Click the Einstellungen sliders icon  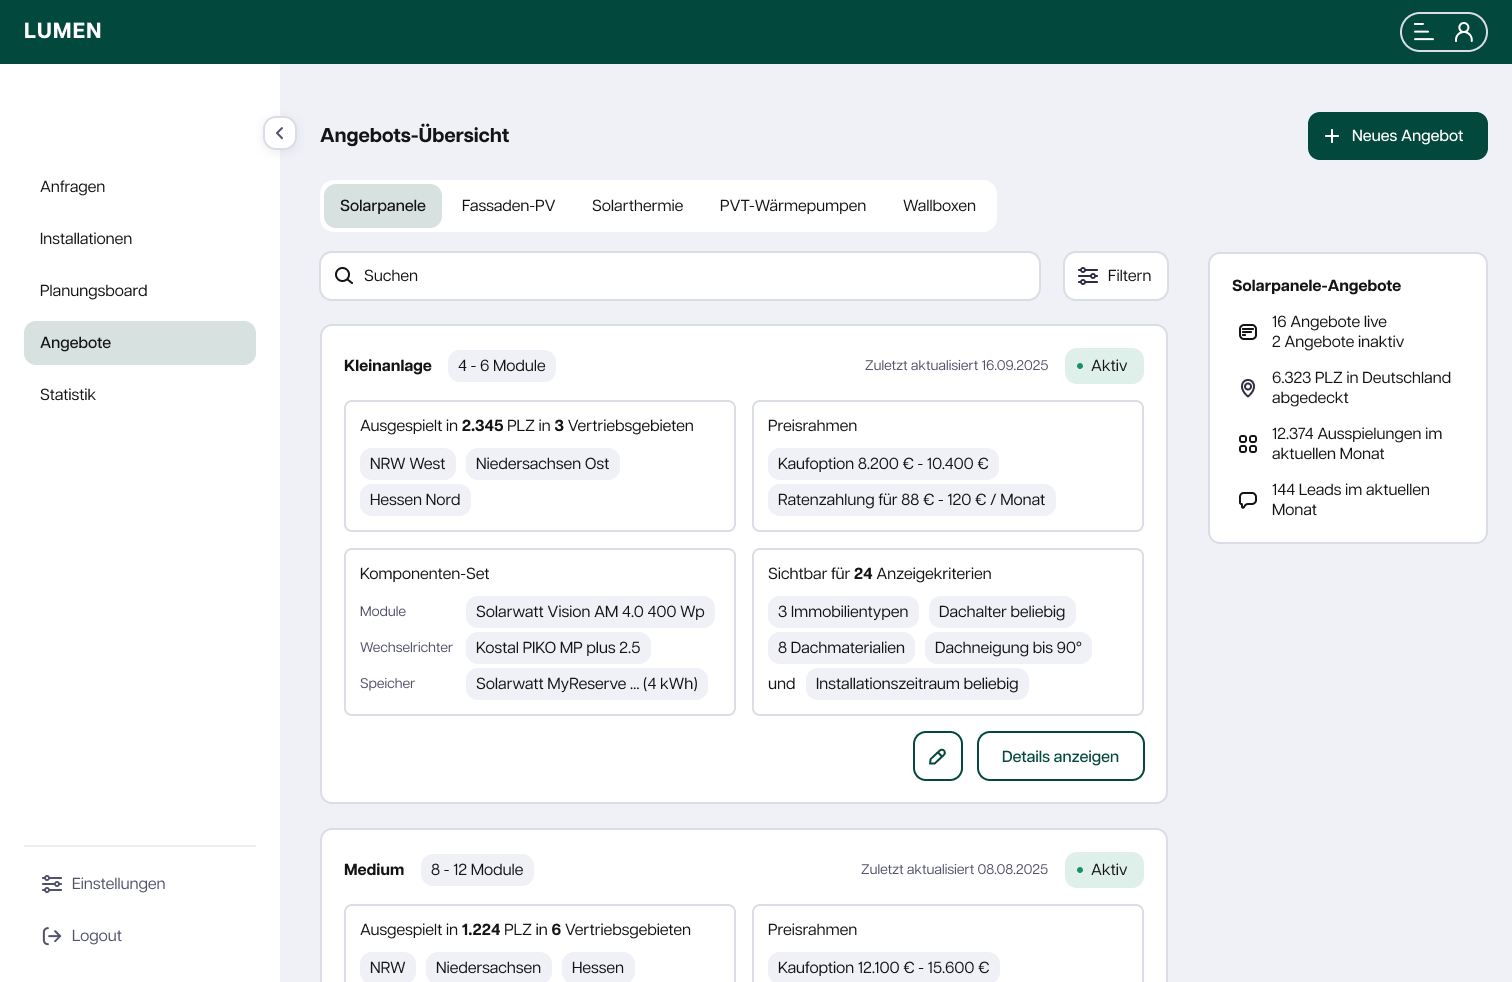coord(52,884)
